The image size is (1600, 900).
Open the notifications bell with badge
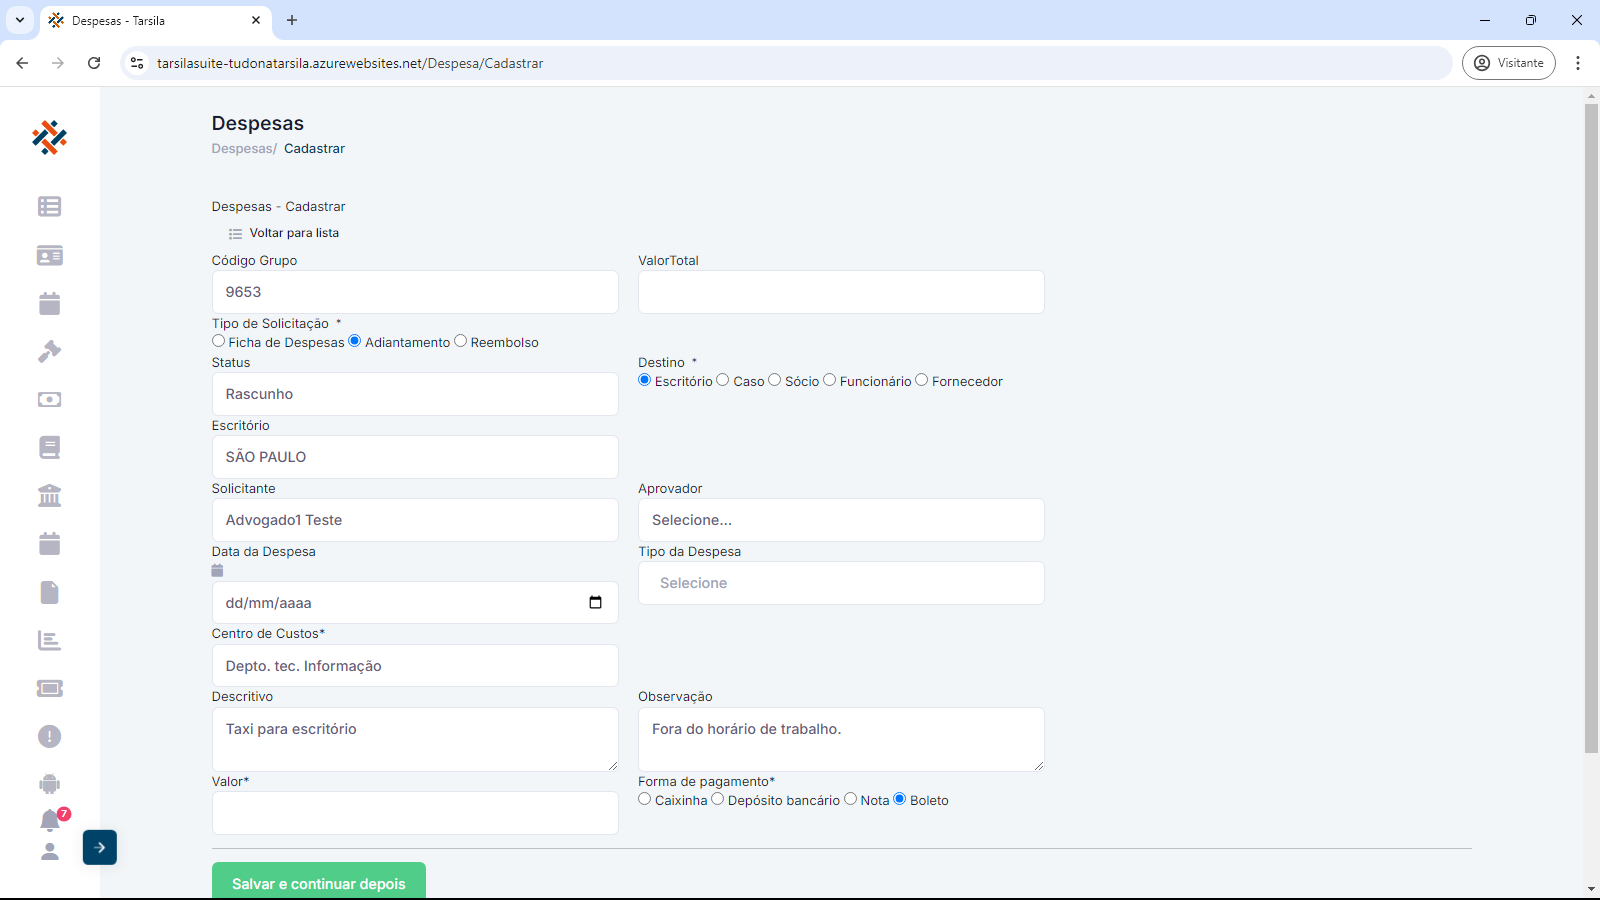[50, 820]
